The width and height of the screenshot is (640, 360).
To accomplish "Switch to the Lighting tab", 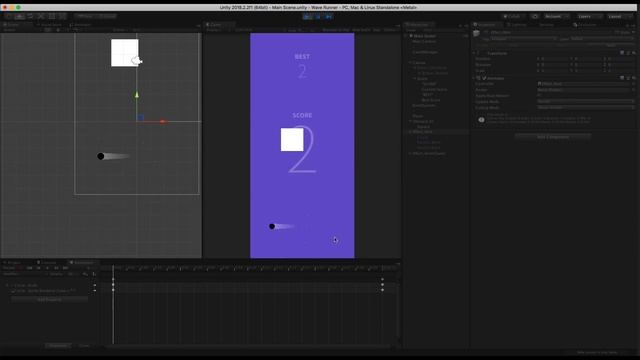I will click(517, 24).
